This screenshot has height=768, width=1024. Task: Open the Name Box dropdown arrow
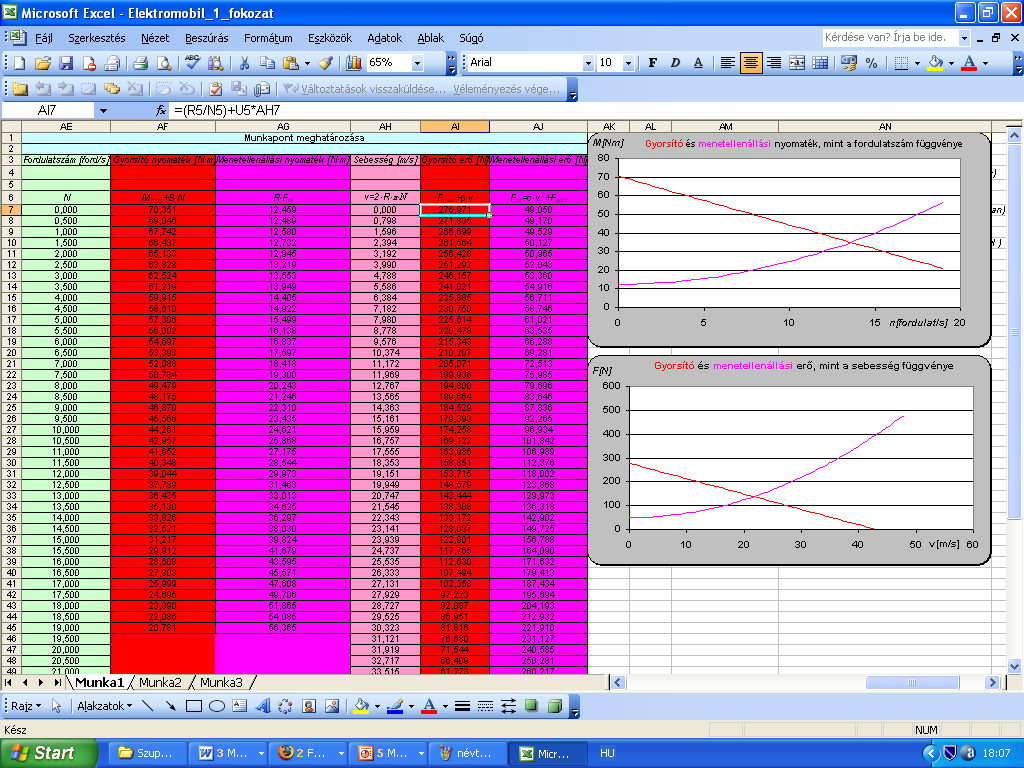(x=103, y=110)
